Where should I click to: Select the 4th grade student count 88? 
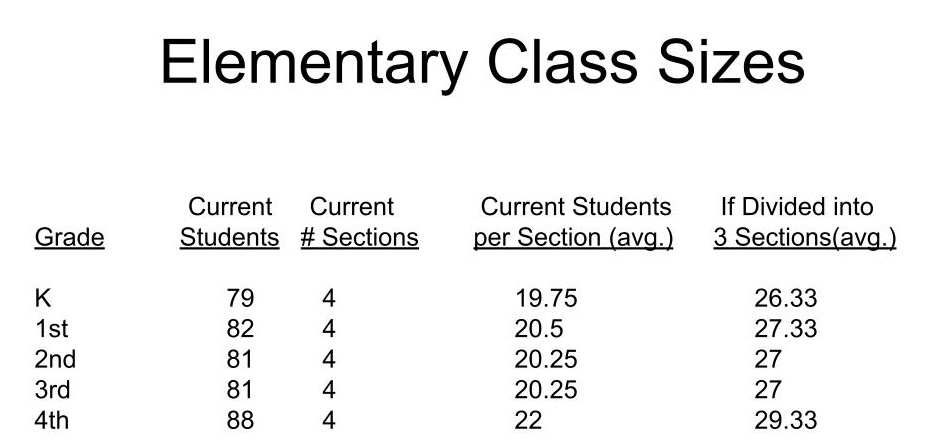point(240,421)
